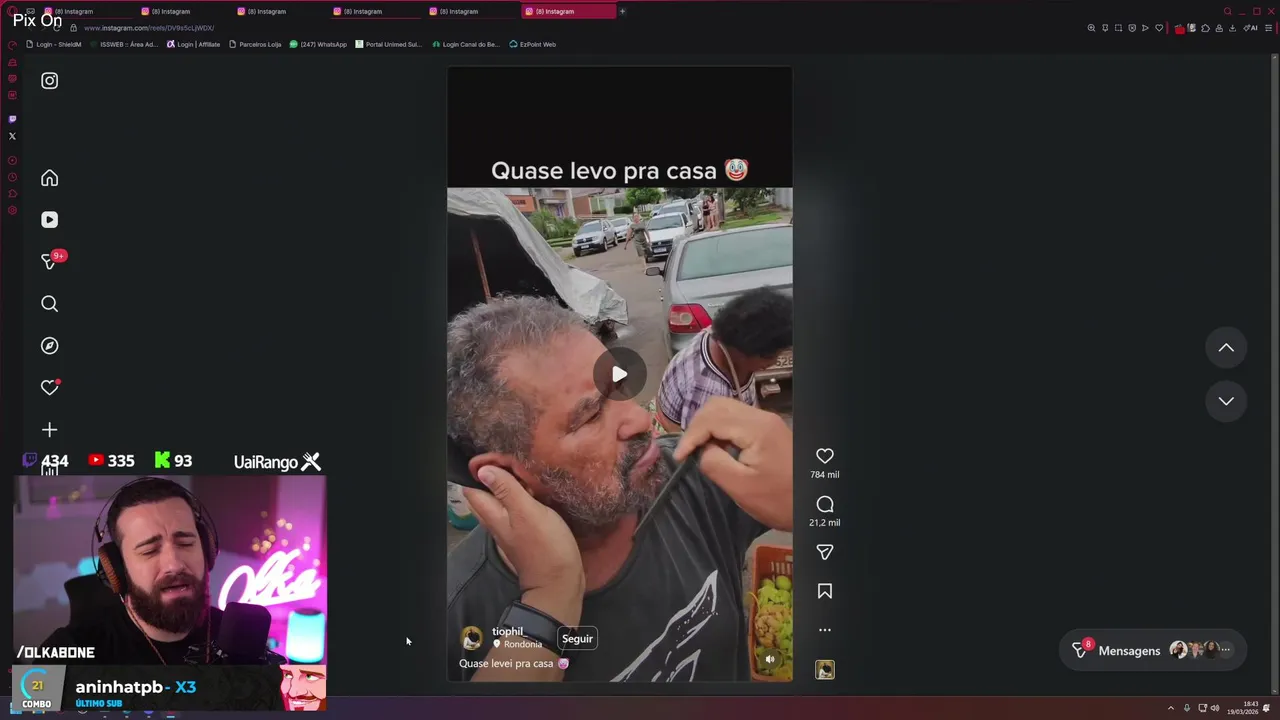Open browser sidebar extensions cube icon

pos(12,193)
